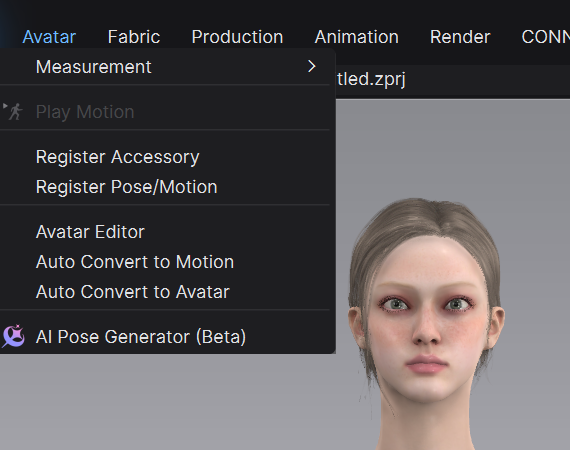Collapse the highlighted Avatar menu
The height and width of the screenshot is (450, 570).
point(49,37)
